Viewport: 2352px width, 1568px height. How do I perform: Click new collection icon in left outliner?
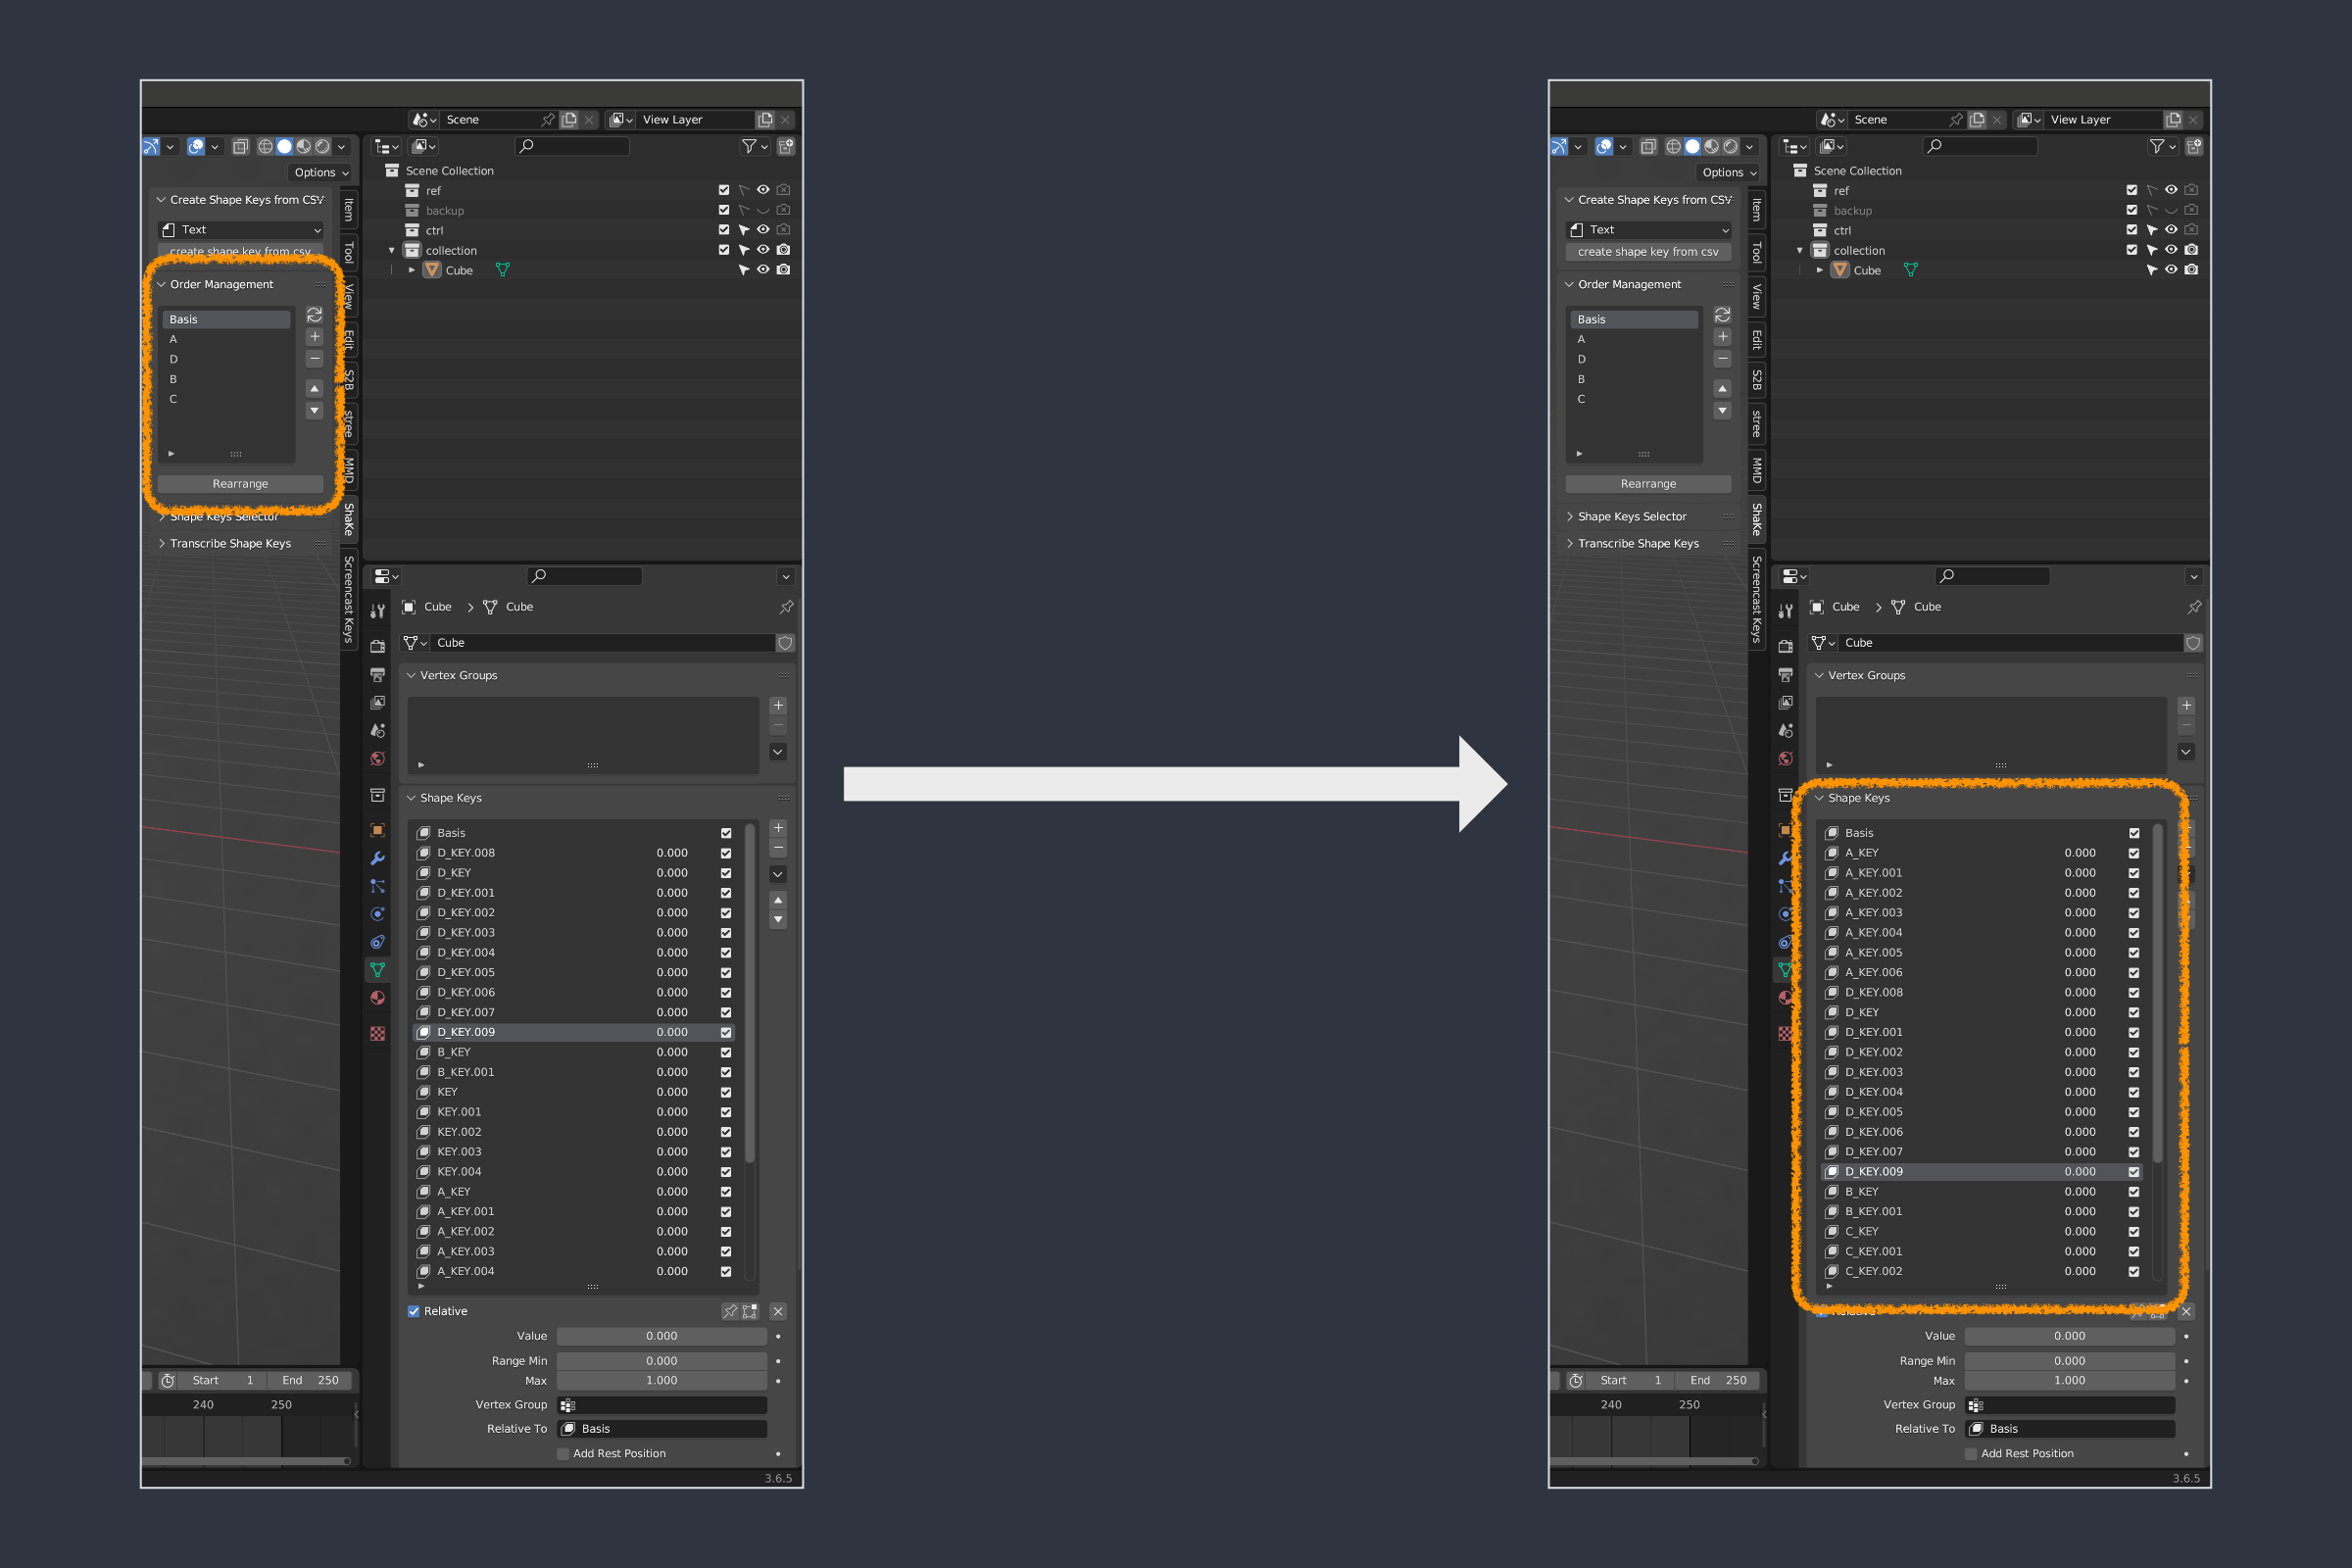[786, 147]
